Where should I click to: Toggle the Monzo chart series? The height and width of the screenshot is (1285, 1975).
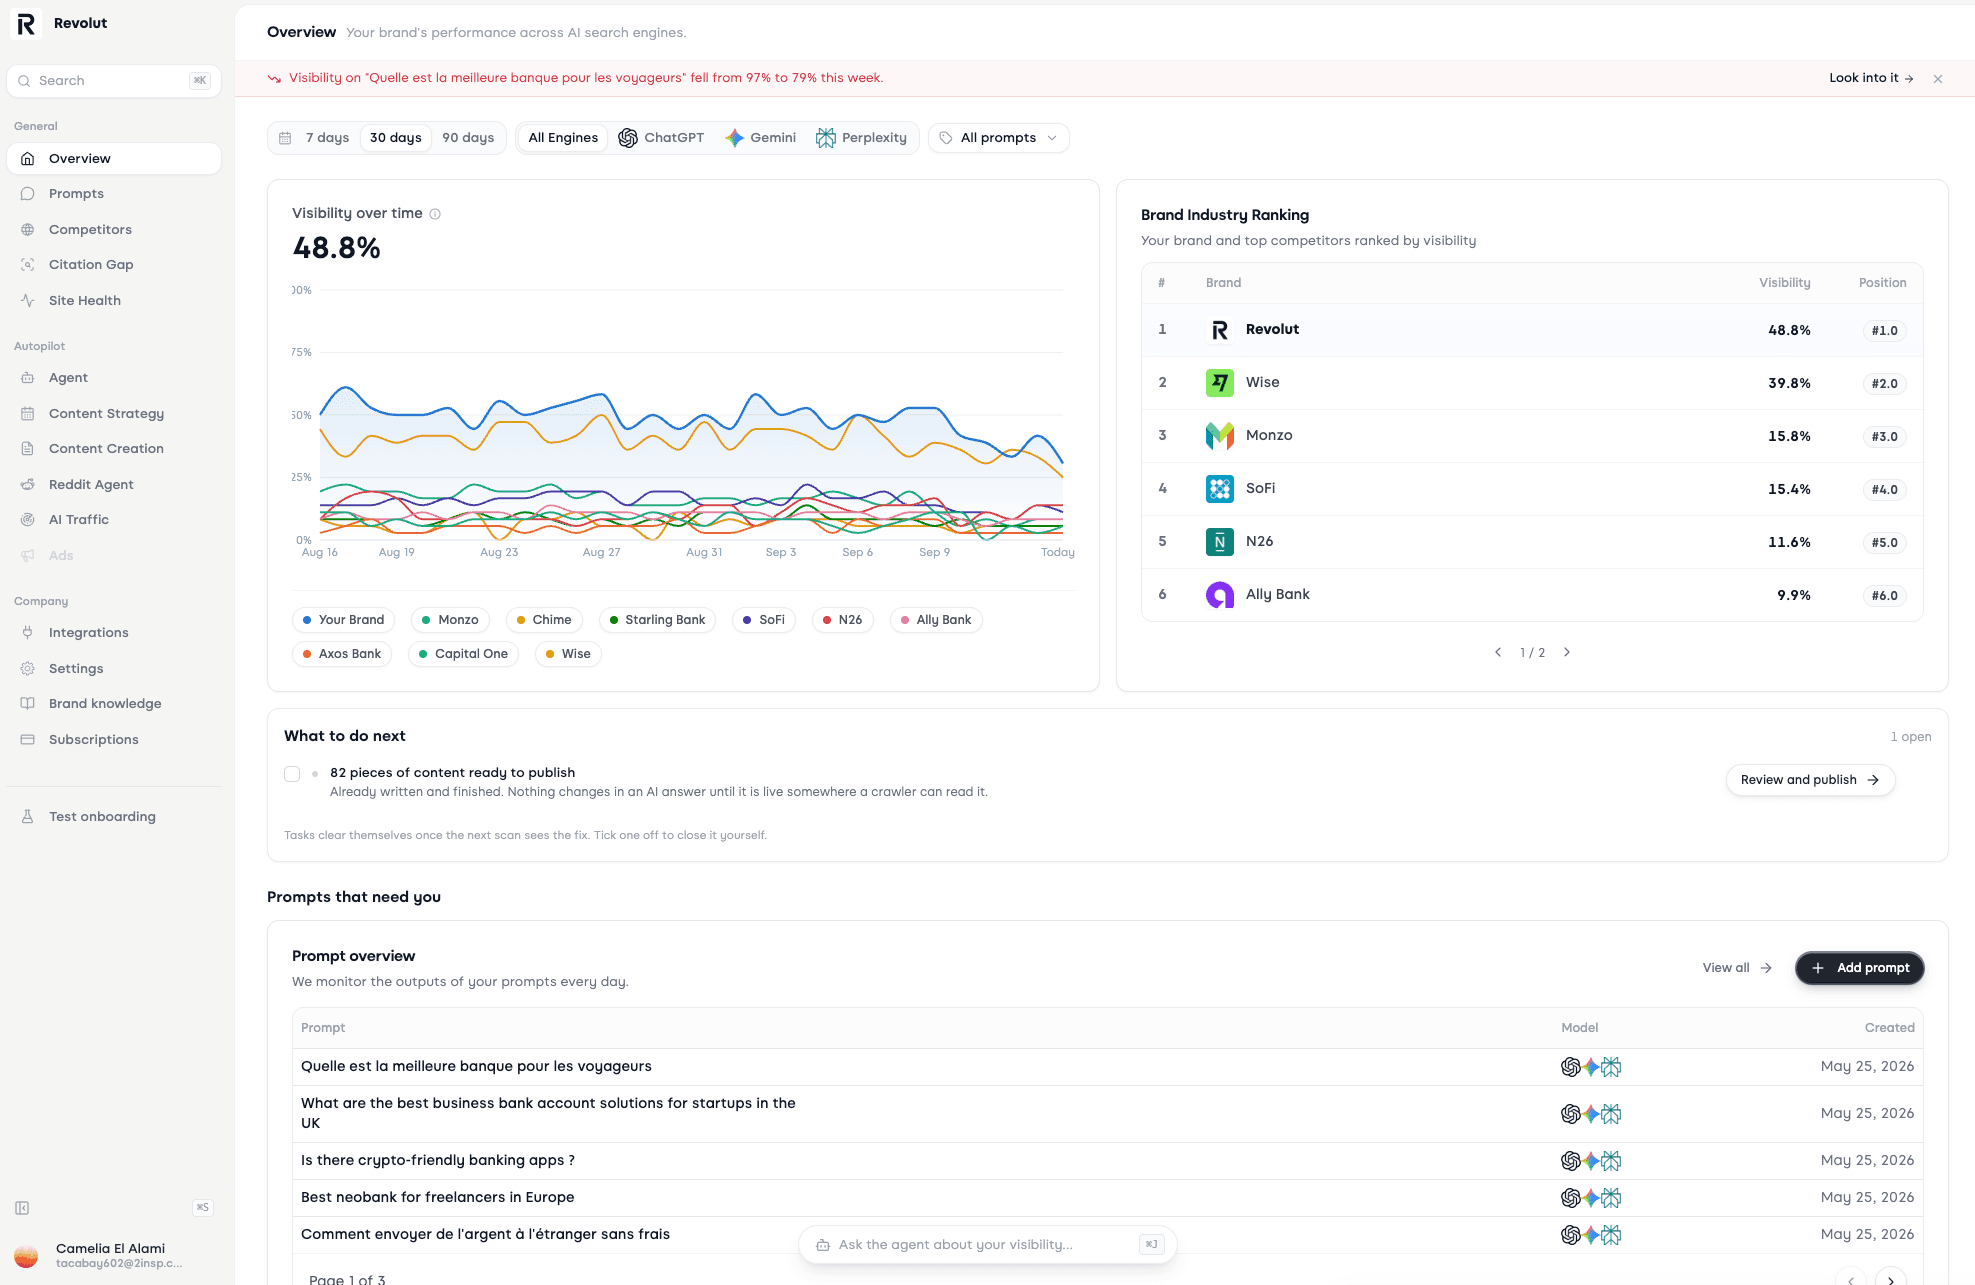450,620
